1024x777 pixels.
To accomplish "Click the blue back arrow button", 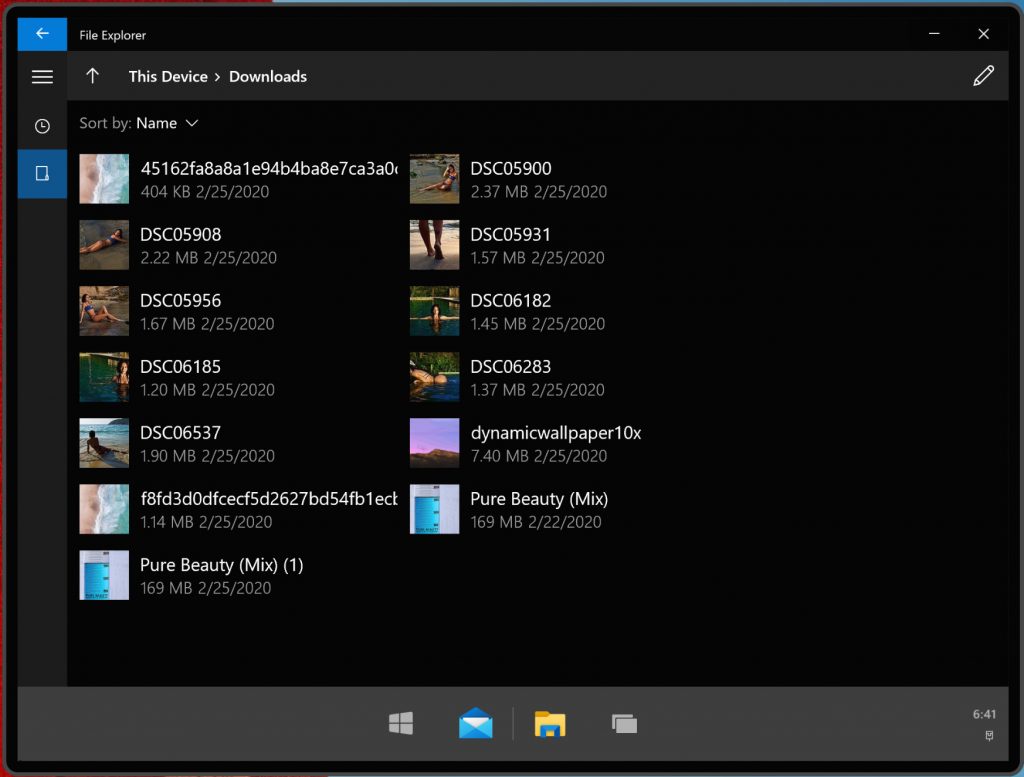I will 42,34.
